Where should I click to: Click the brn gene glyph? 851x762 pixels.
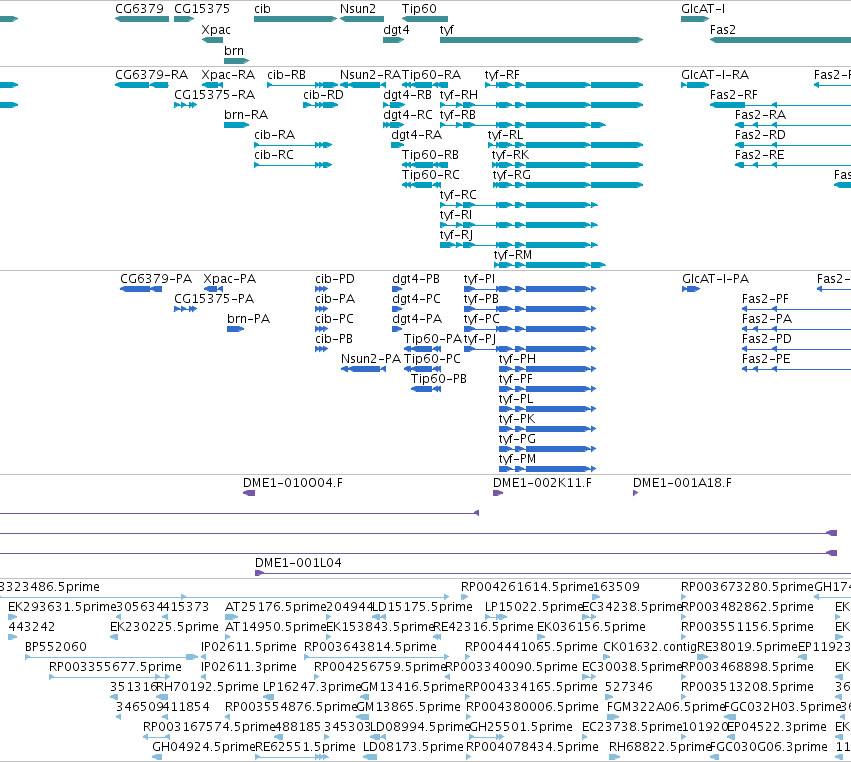(237, 60)
